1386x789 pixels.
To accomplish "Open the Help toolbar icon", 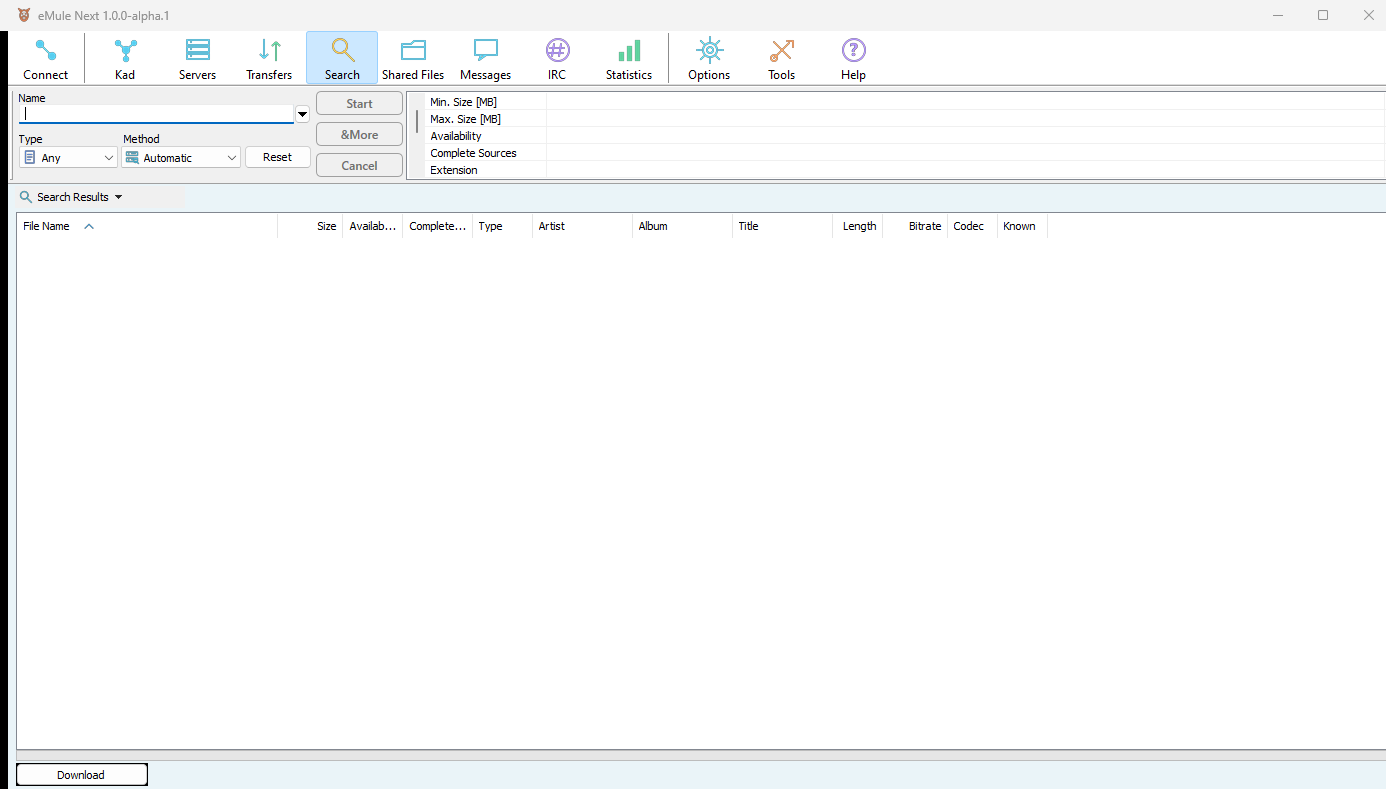I will coord(853,58).
